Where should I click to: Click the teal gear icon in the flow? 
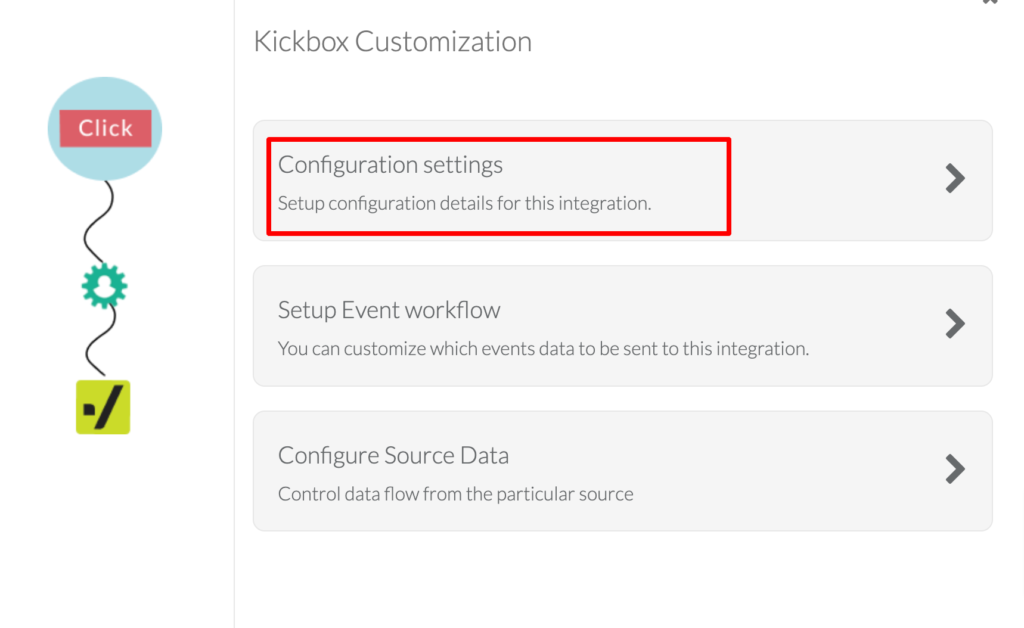pyautogui.click(x=104, y=287)
